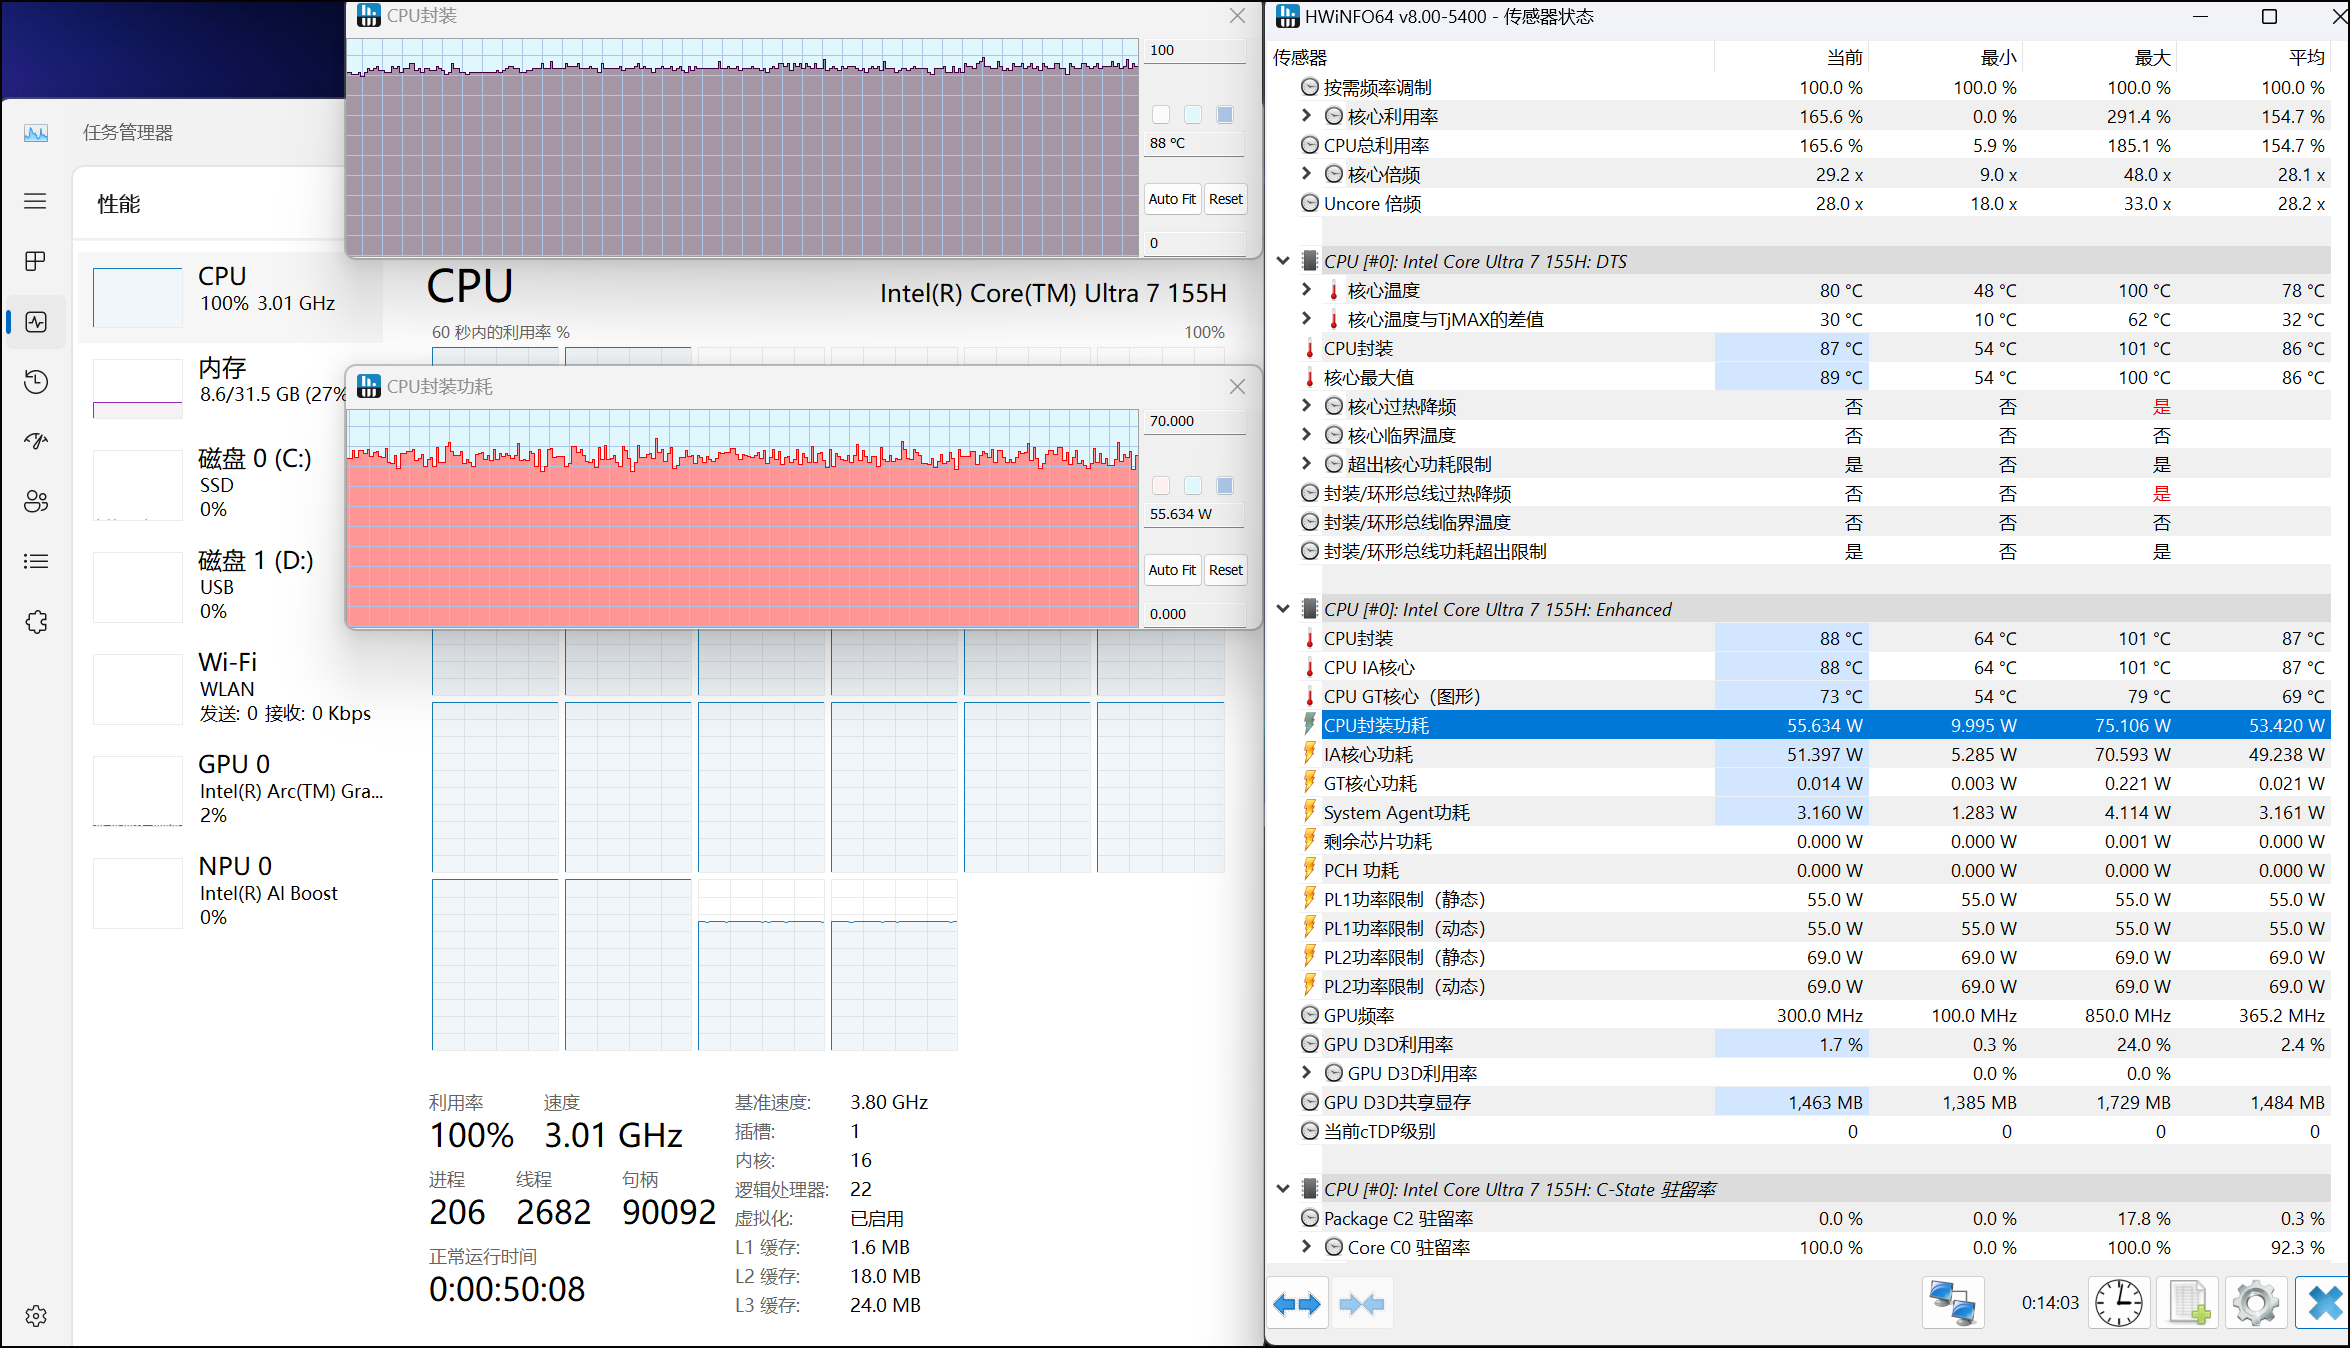
Task: Click the 70.000 max value field
Action: click(1193, 421)
